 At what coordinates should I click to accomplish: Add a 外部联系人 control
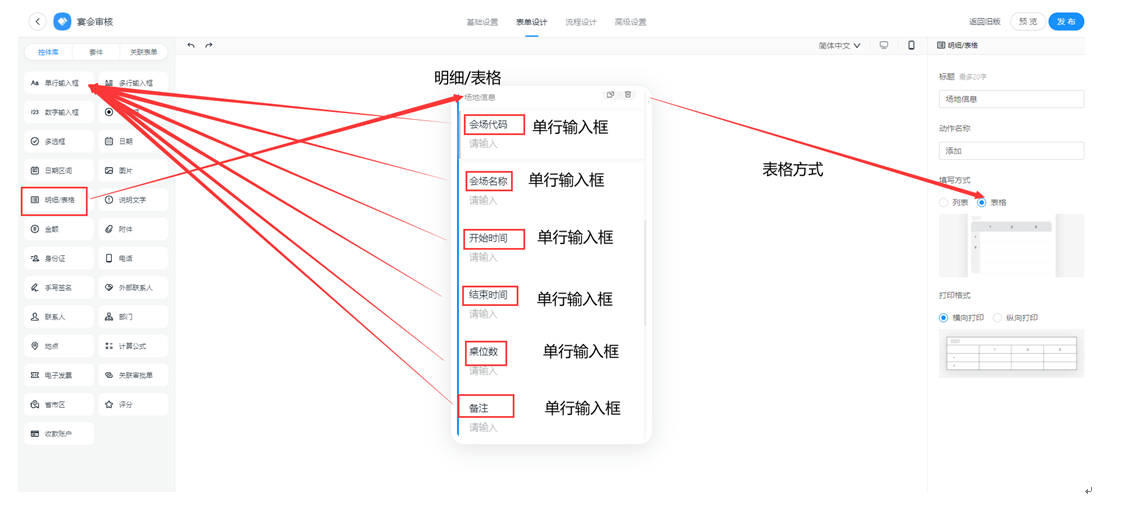tap(133, 287)
